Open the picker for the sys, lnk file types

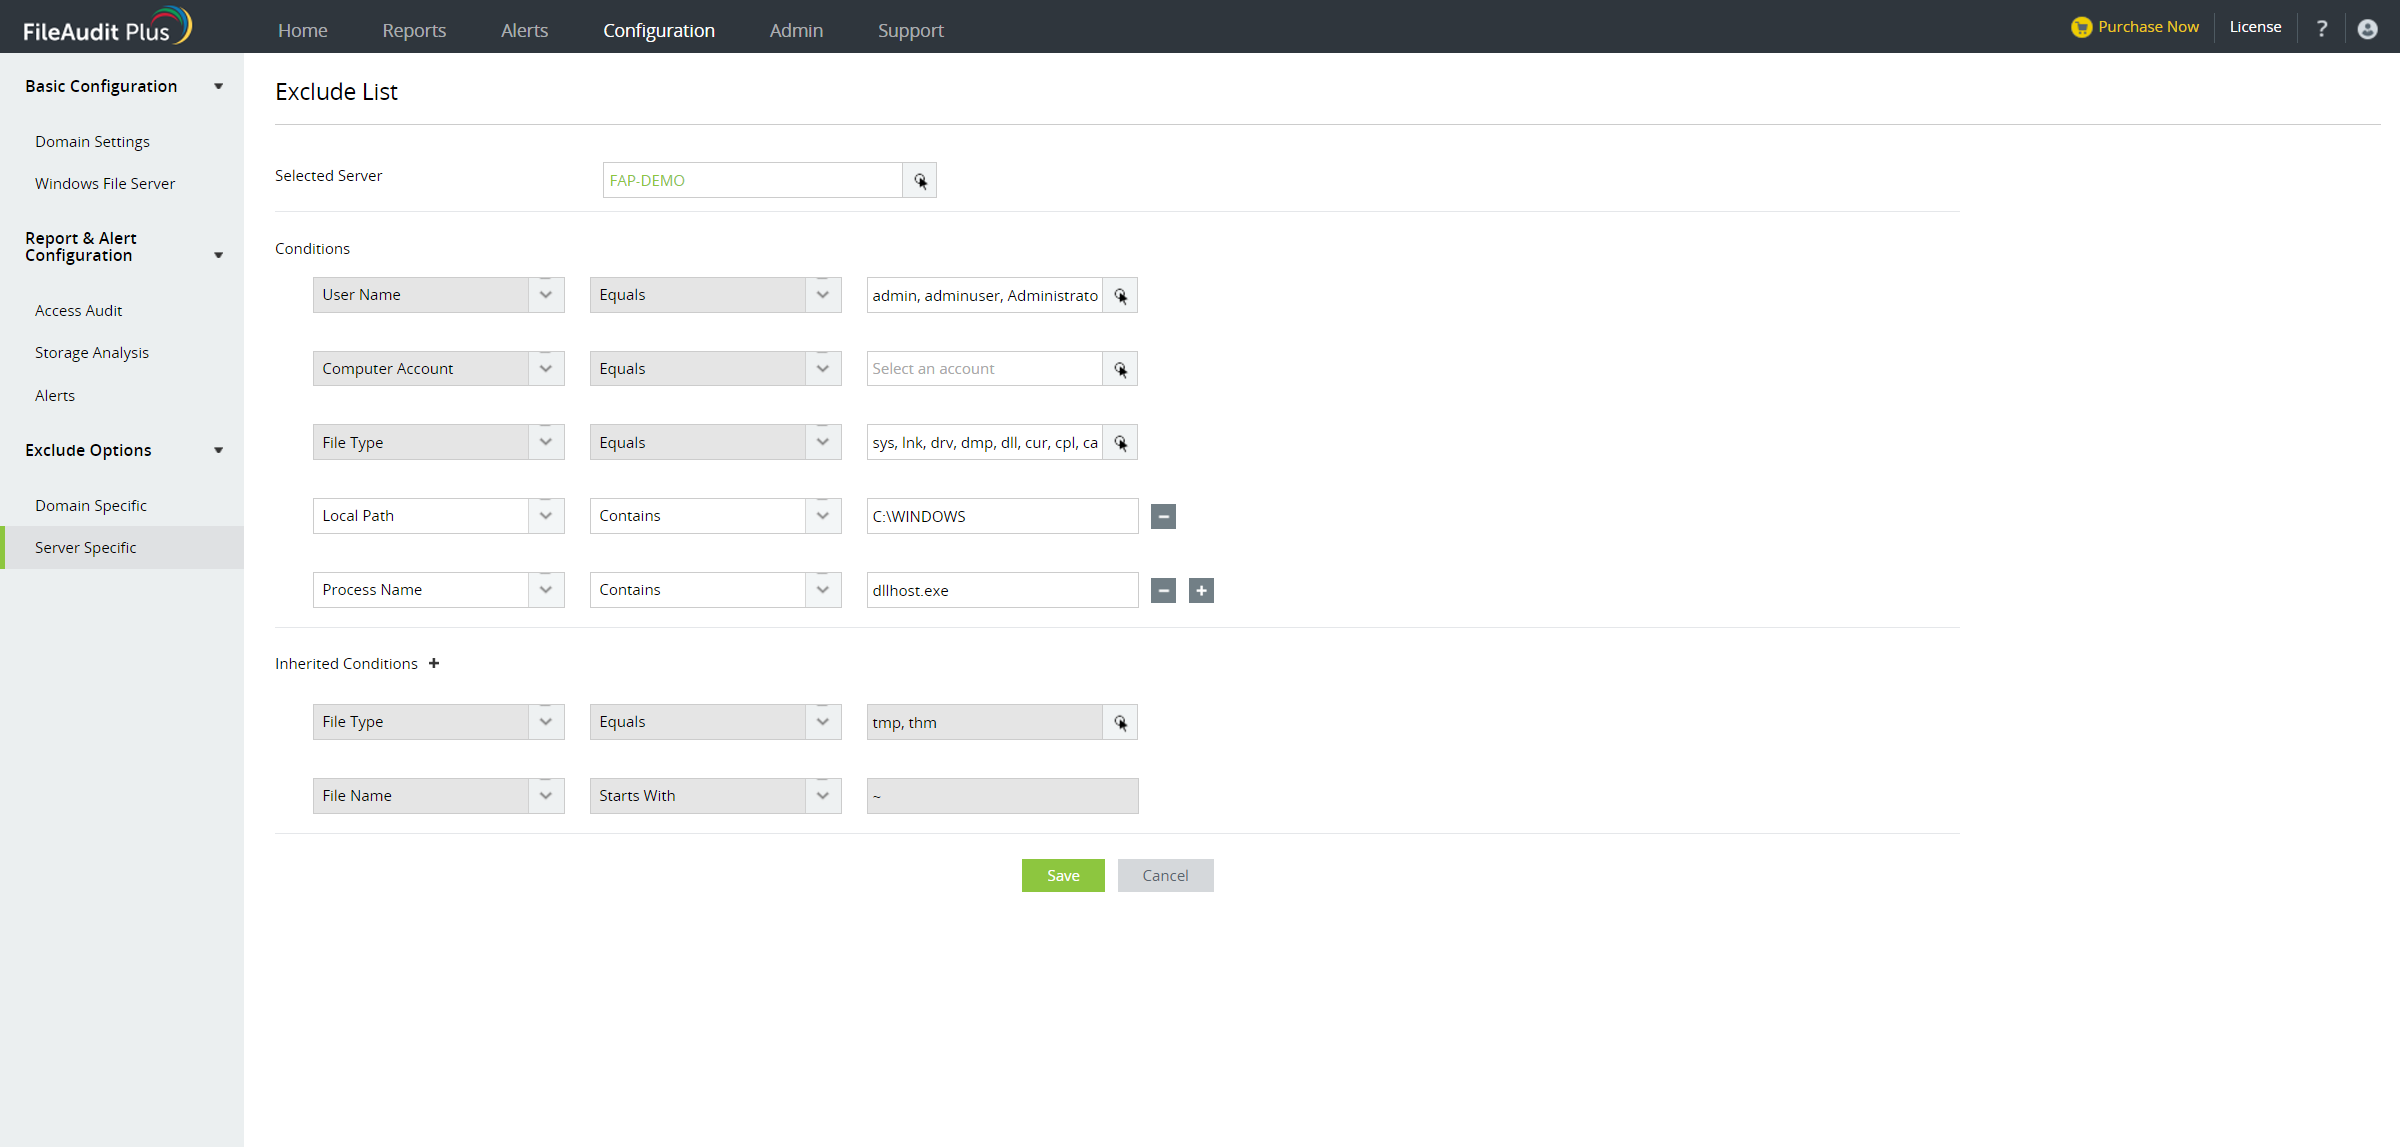(x=1120, y=443)
